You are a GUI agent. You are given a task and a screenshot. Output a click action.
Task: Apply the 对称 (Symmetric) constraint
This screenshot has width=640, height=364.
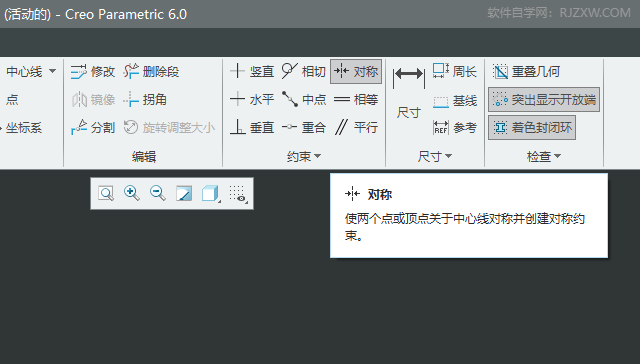pyautogui.click(x=356, y=71)
